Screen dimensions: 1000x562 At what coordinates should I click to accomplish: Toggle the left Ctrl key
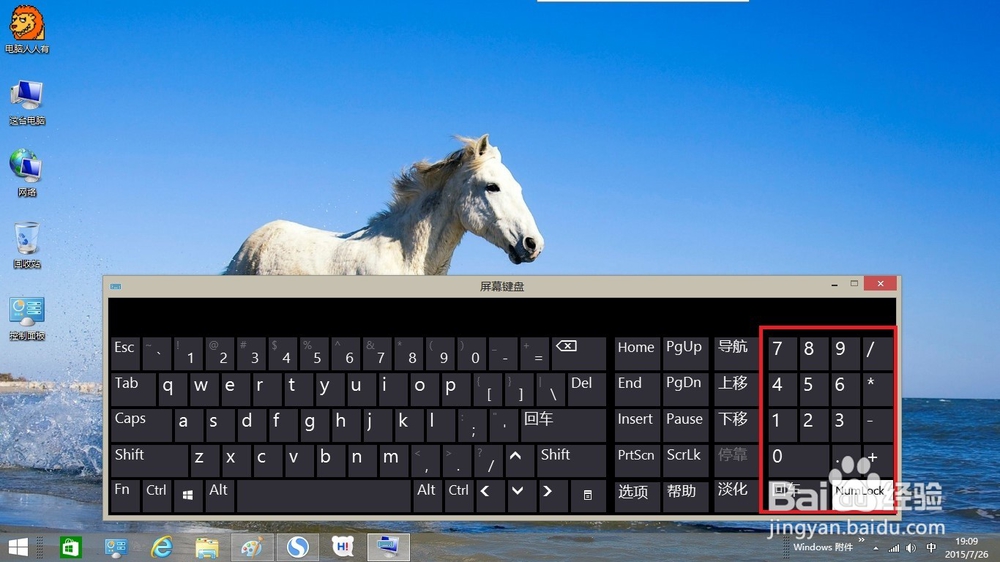tap(157, 496)
